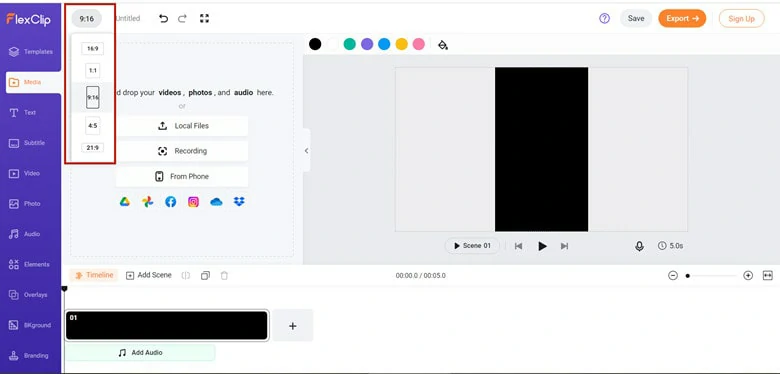Import from Google Drive icon

(124, 201)
